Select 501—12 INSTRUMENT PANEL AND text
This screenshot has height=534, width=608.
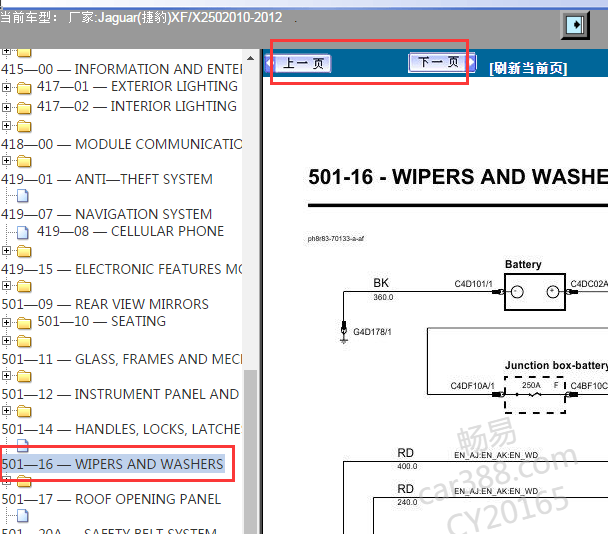tap(120, 394)
